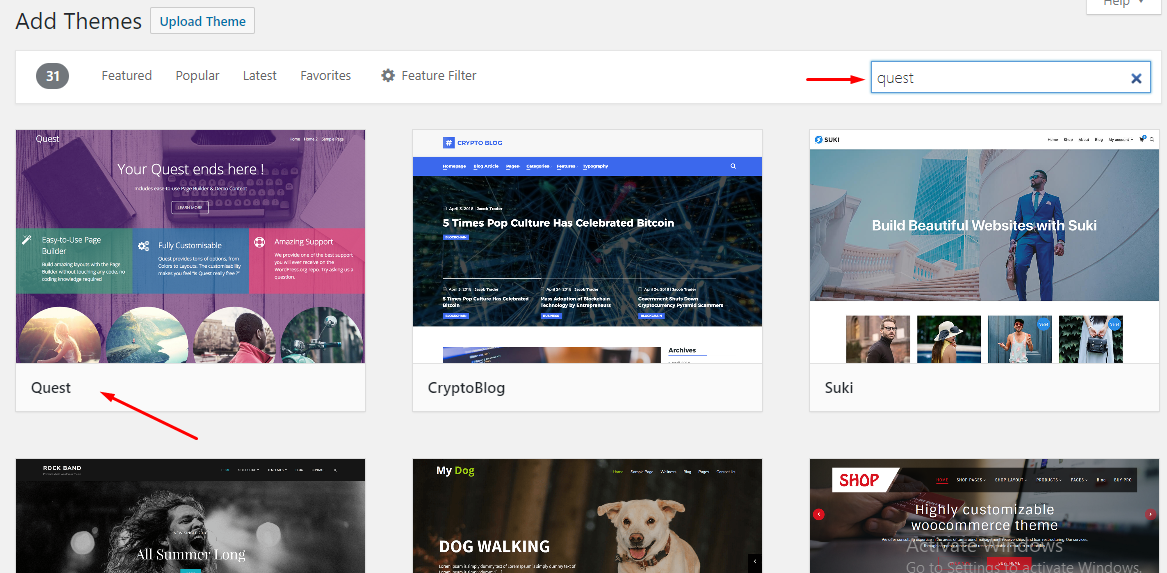Click the DOG WALKING text in My Dog preview
Image resolution: width=1167 pixels, height=573 pixels.
pos(494,546)
